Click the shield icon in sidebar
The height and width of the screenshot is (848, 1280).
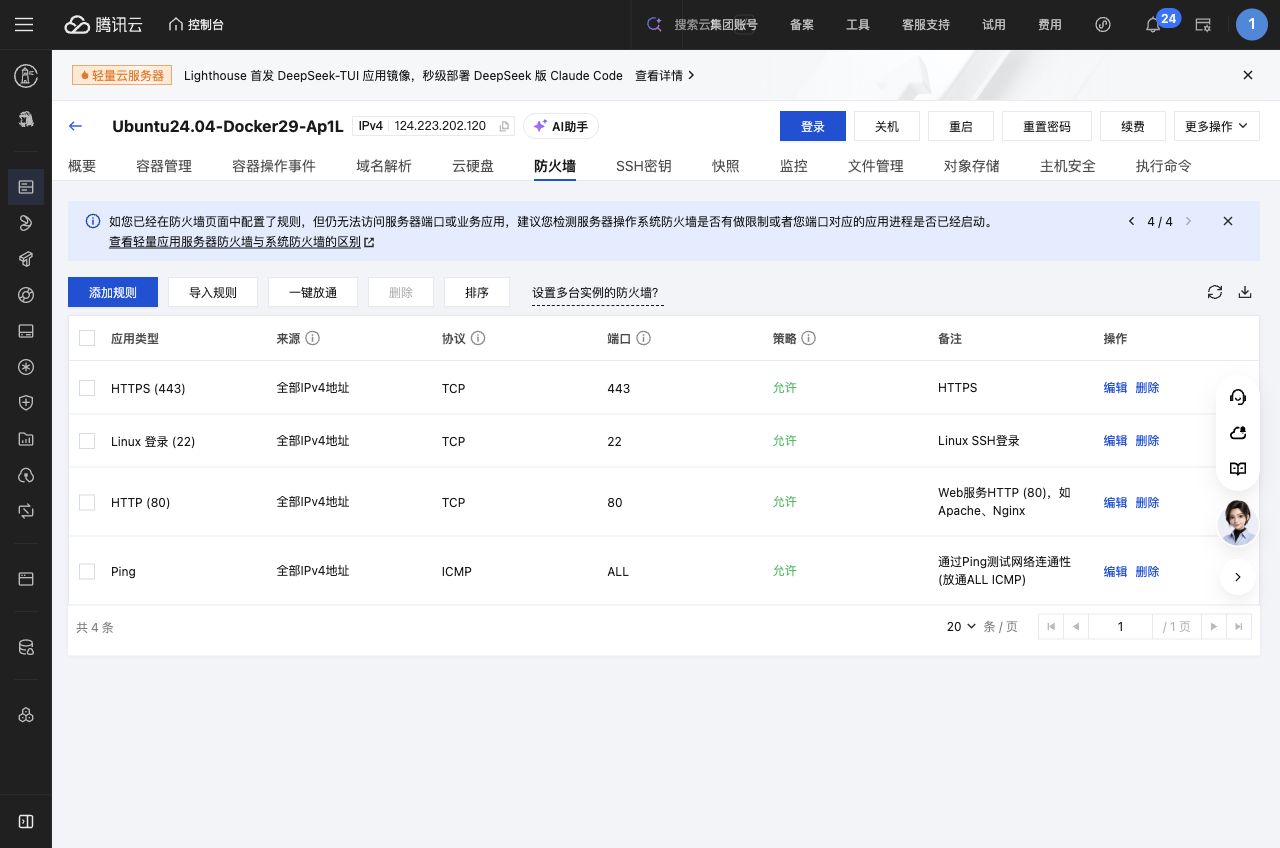tap(26, 402)
